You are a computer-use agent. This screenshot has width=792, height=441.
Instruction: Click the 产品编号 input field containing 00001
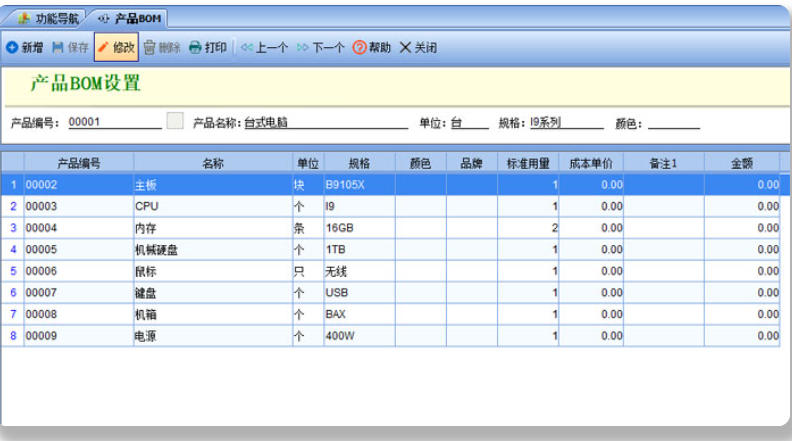coord(113,123)
